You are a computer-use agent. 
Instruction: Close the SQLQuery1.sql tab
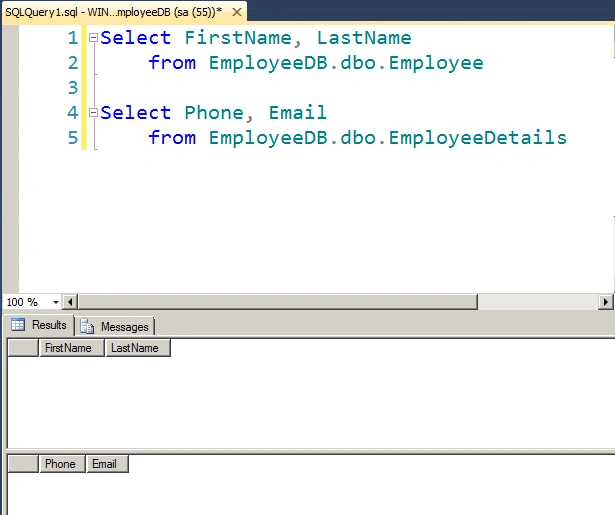(237, 12)
